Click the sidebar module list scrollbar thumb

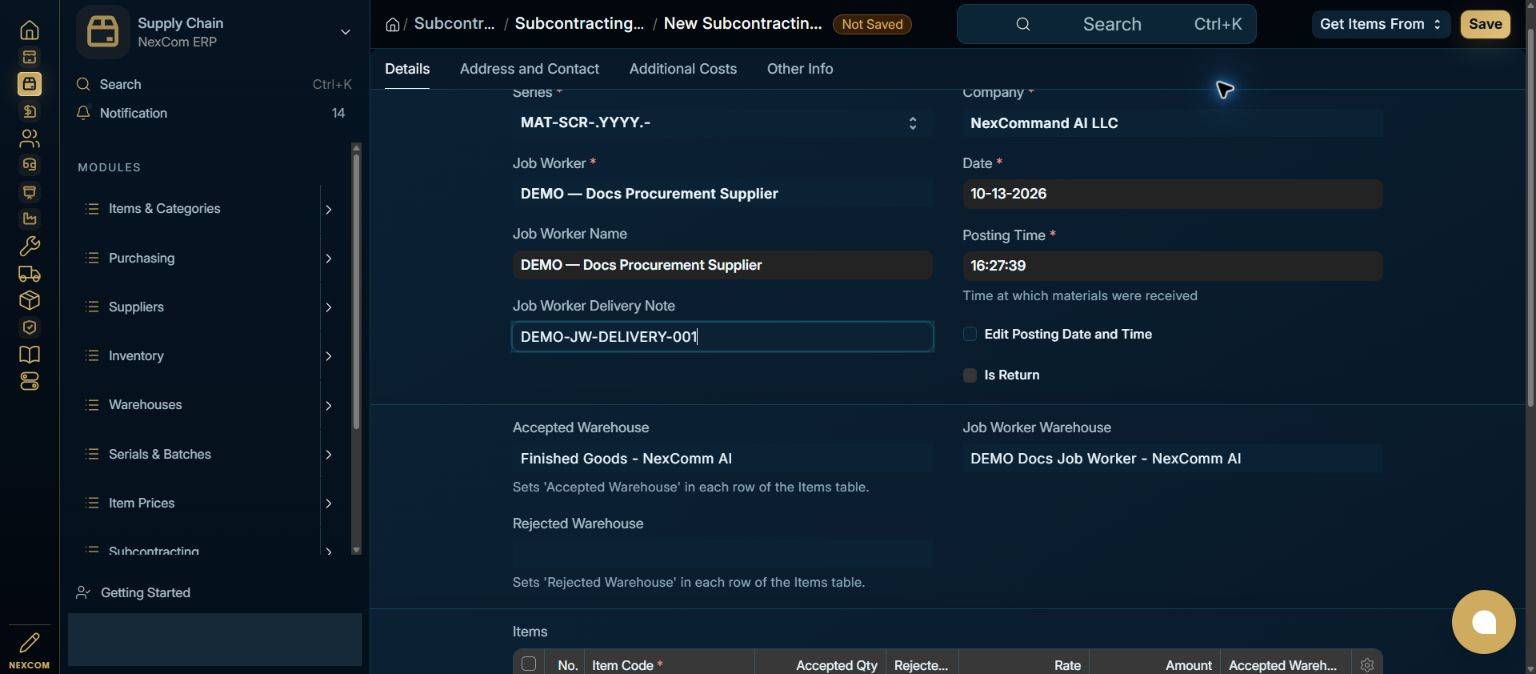coord(356,290)
